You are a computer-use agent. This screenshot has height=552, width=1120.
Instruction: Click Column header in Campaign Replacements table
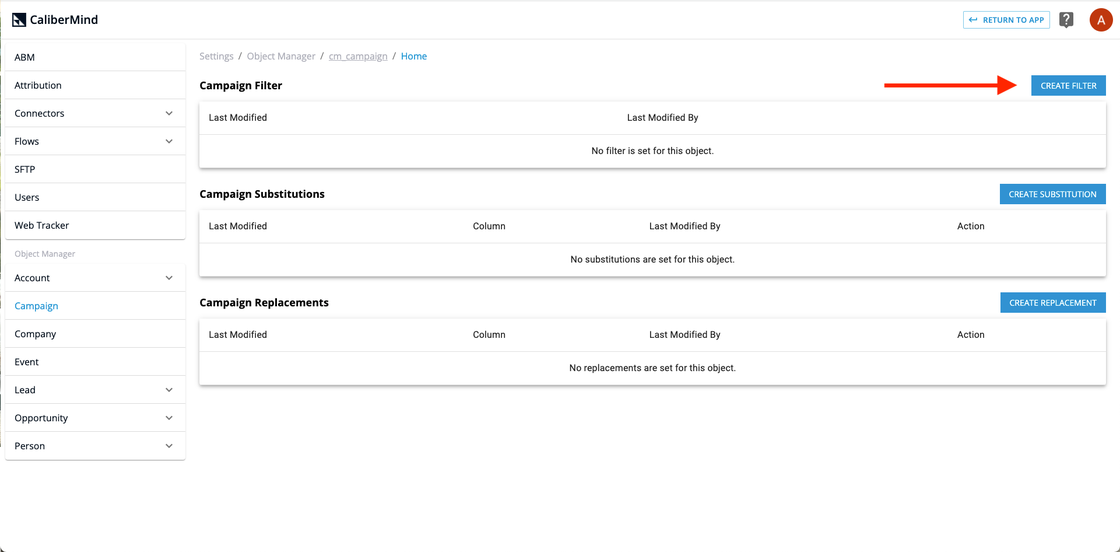(x=489, y=335)
